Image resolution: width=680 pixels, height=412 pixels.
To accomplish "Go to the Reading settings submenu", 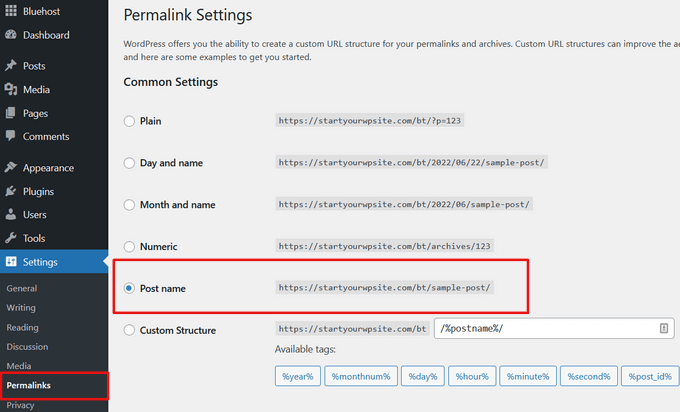I will (23, 327).
